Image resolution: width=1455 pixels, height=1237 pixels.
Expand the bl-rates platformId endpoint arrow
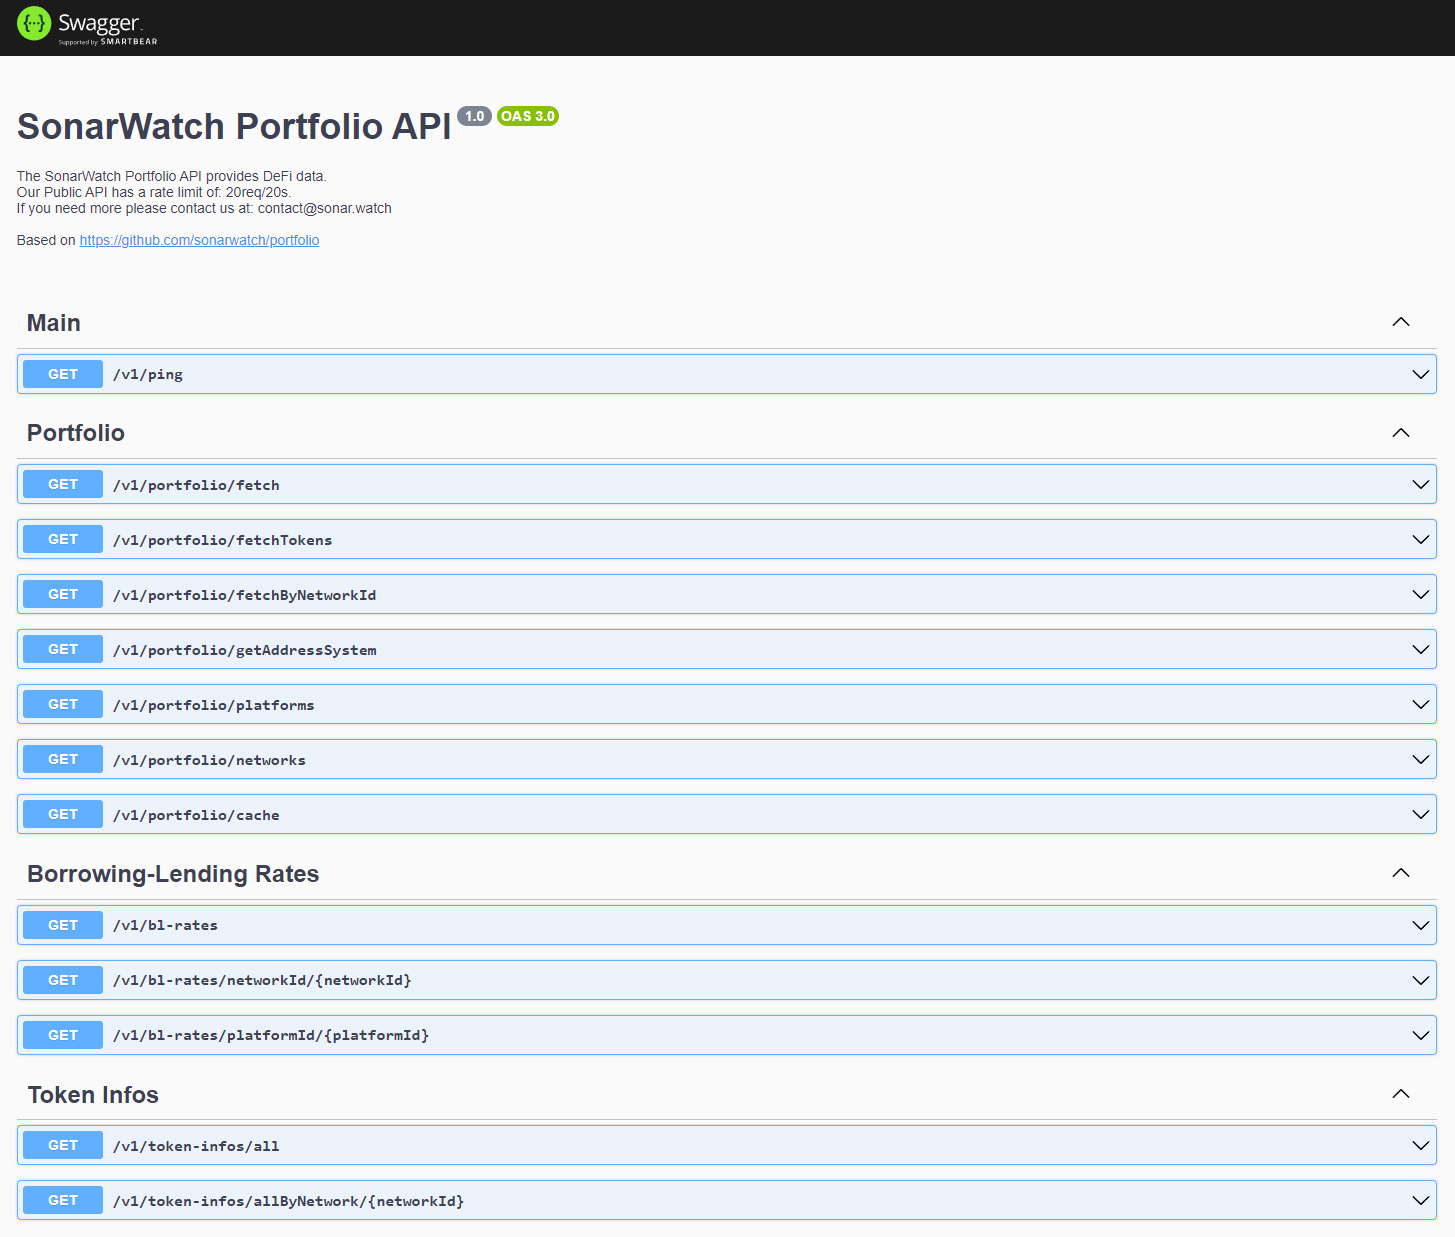tap(1420, 1035)
